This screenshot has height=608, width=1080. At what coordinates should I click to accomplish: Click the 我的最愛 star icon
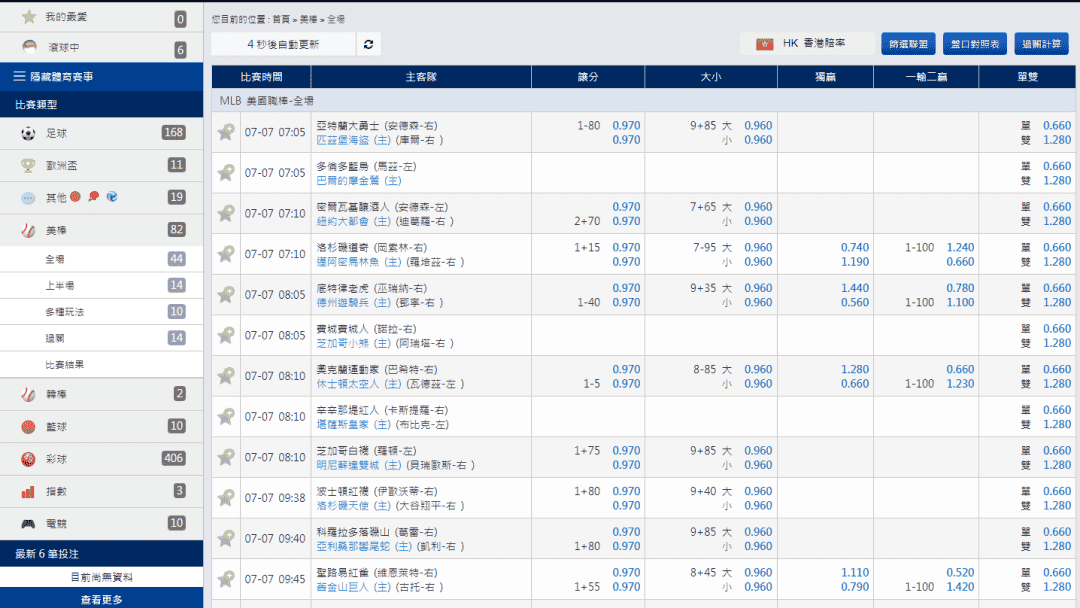(29, 17)
